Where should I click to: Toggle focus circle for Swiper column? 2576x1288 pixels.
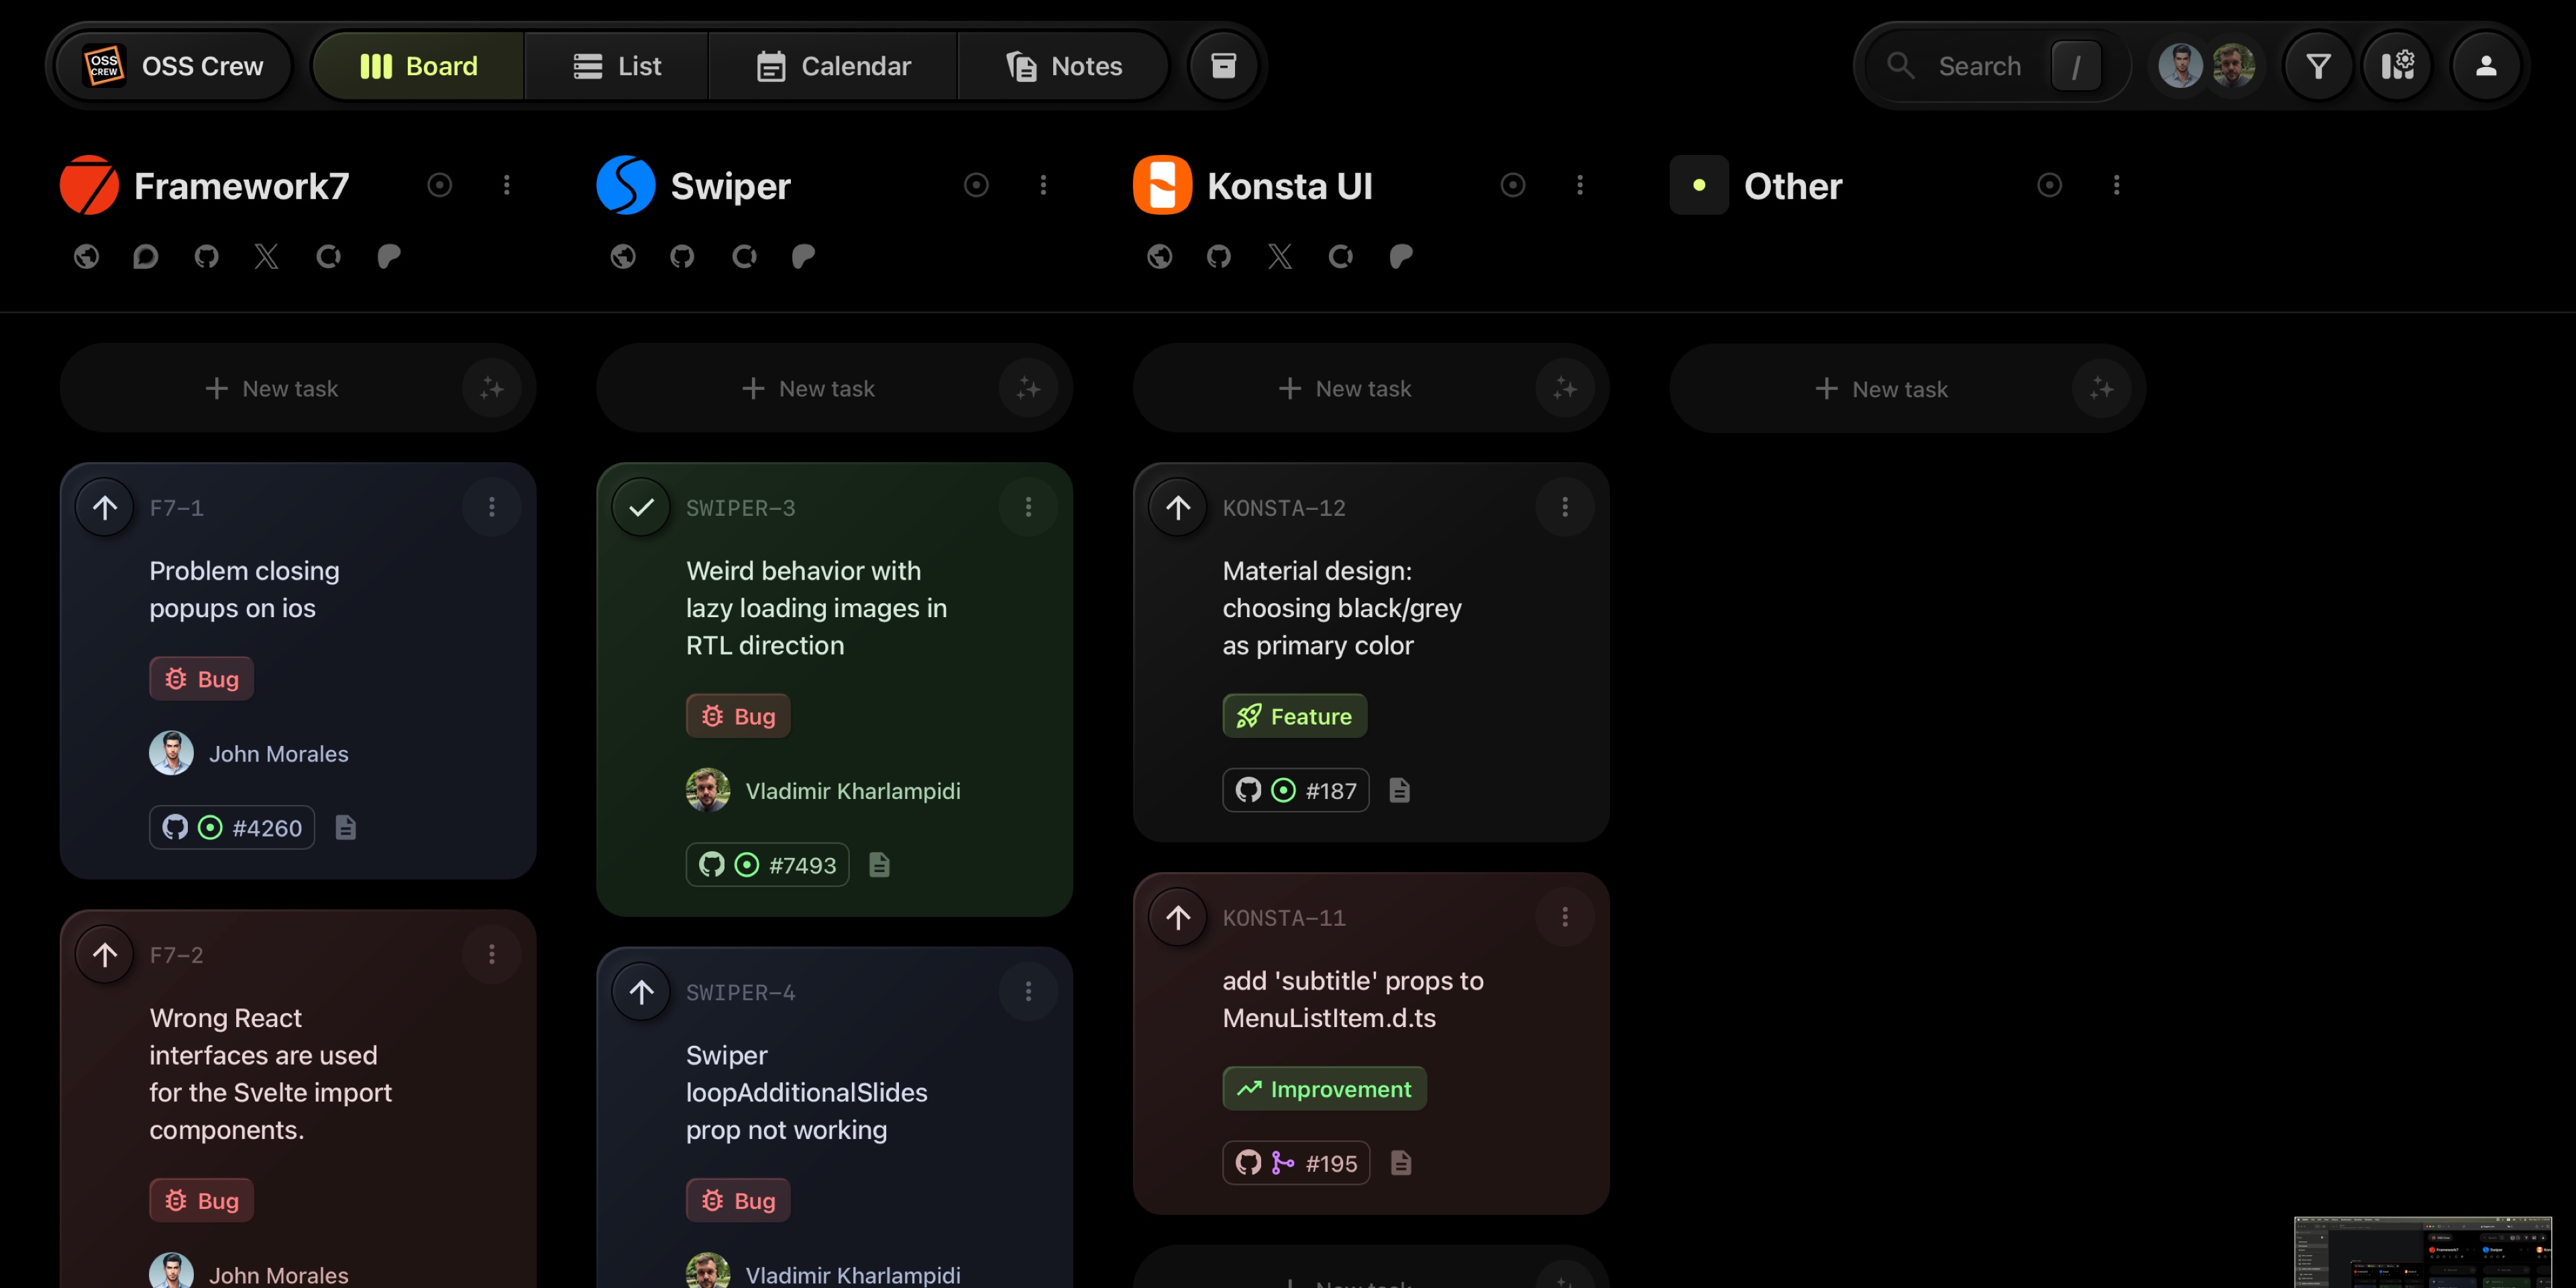976,185
